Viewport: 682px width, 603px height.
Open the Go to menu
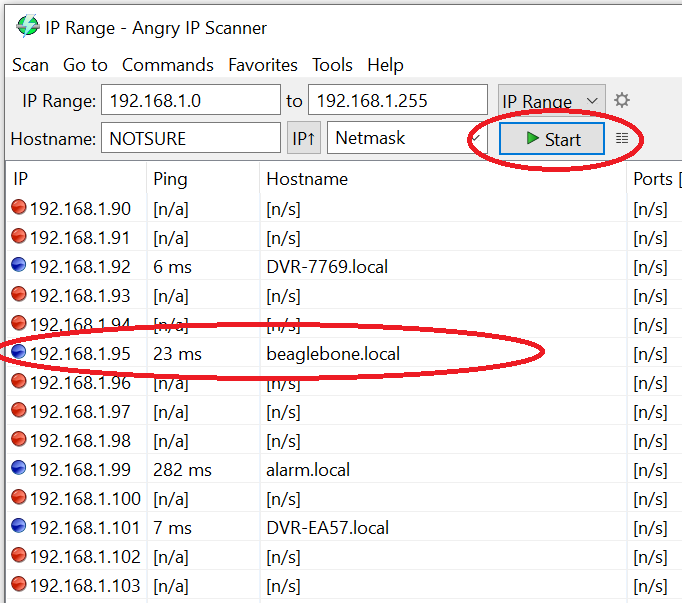click(x=85, y=65)
